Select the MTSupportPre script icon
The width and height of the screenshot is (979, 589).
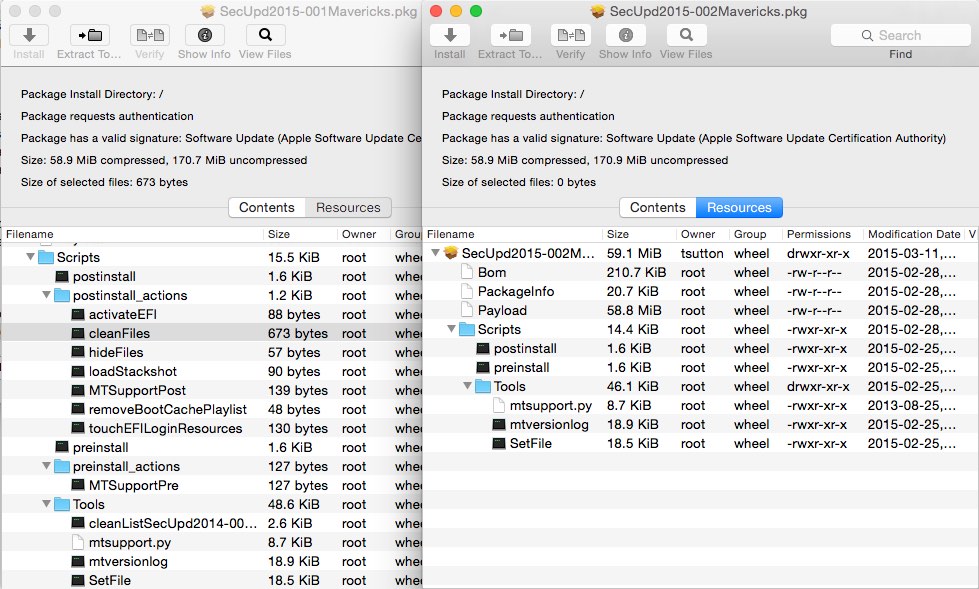click(78, 485)
